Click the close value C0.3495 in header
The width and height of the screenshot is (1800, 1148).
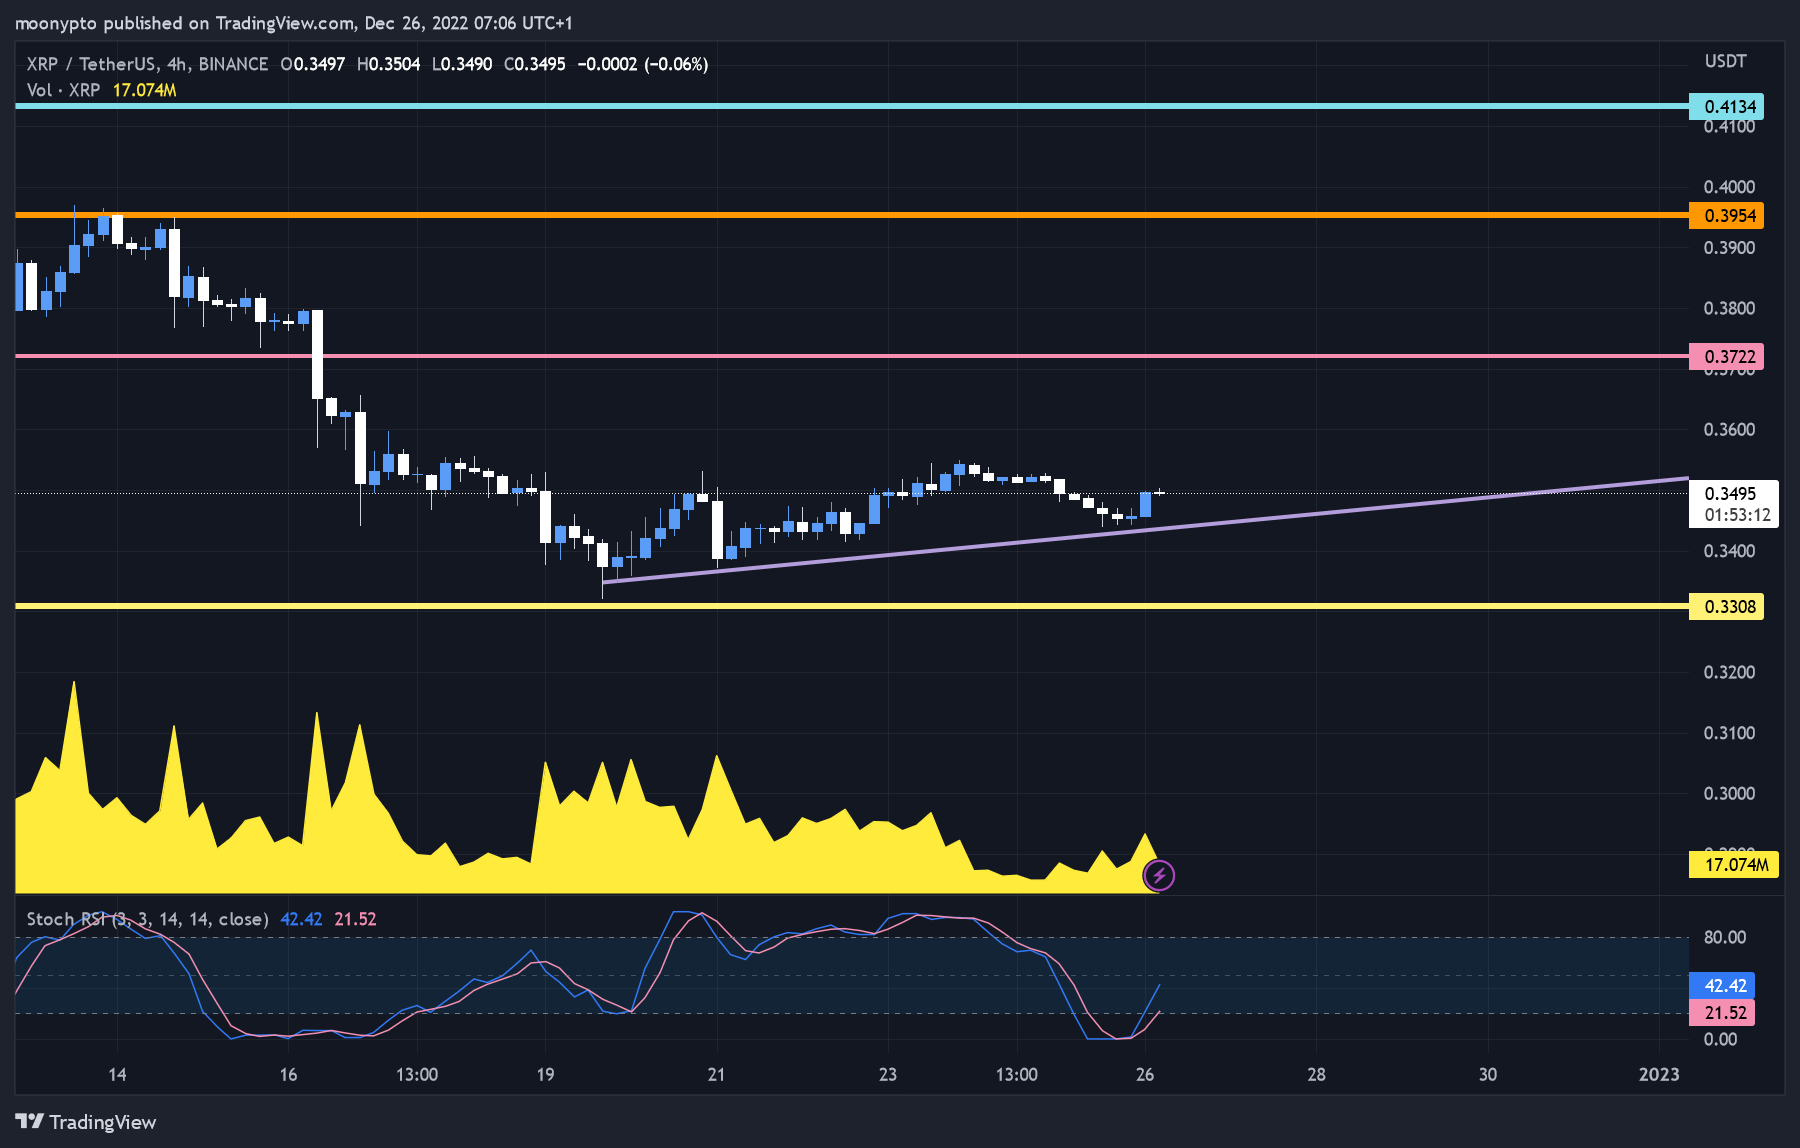[x=535, y=64]
